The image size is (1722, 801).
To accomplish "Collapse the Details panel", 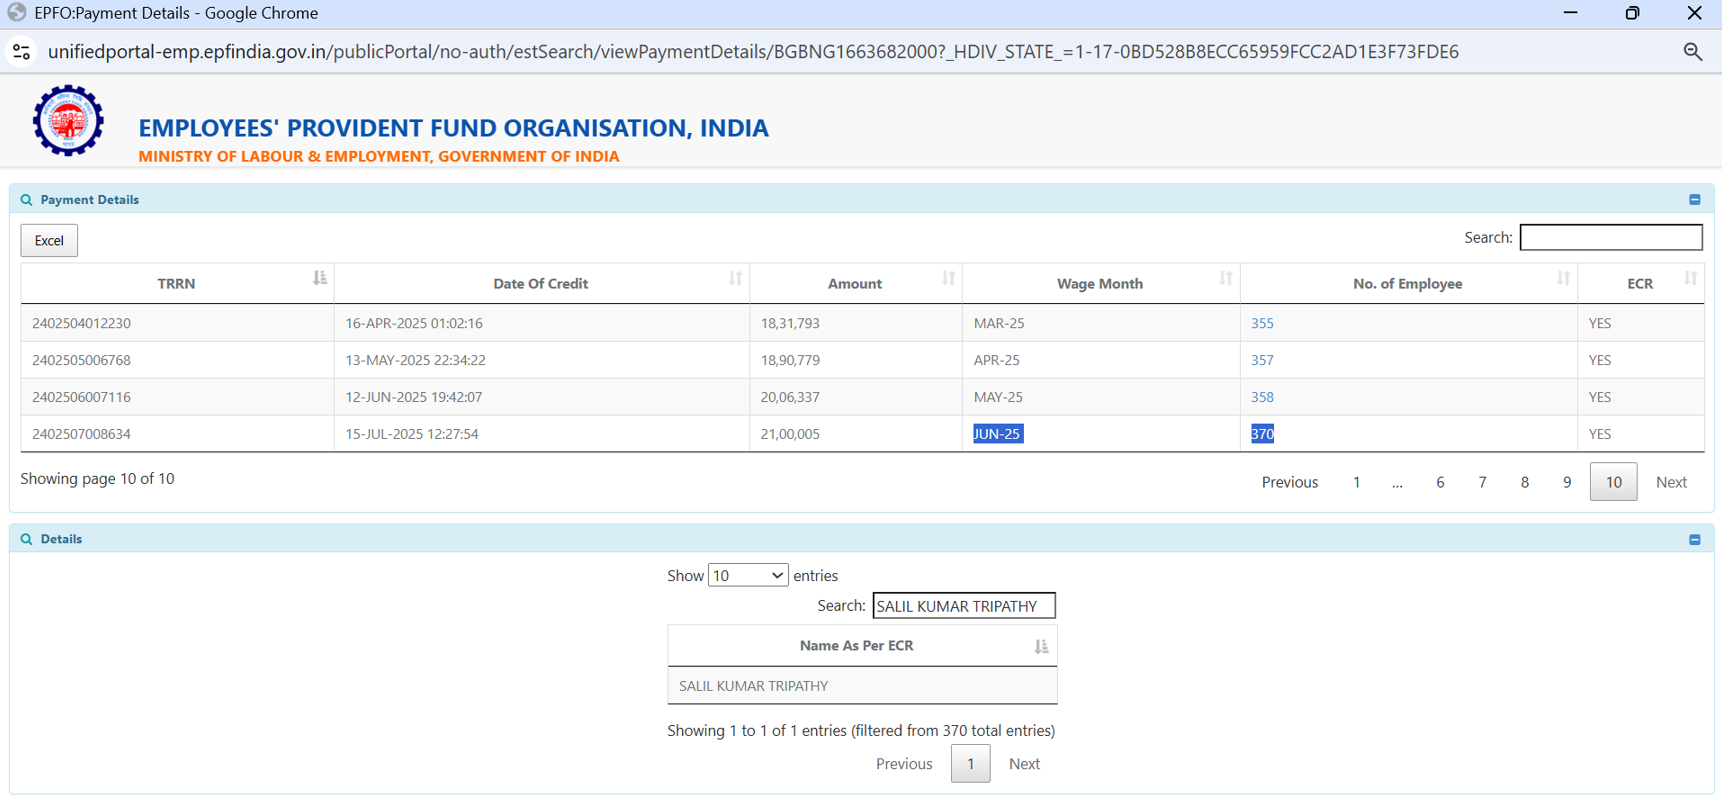I will [1694, 540].
